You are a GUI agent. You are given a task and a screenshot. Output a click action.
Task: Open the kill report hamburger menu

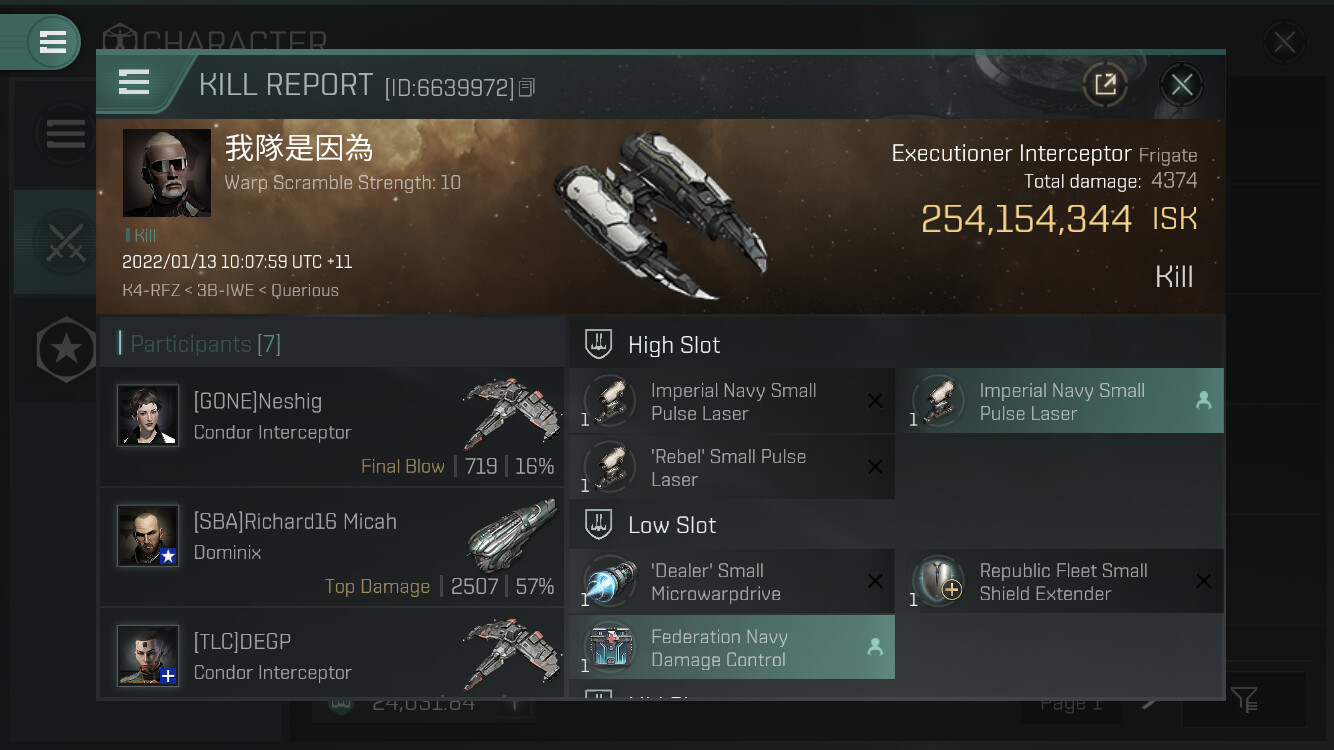coord(134,82)
